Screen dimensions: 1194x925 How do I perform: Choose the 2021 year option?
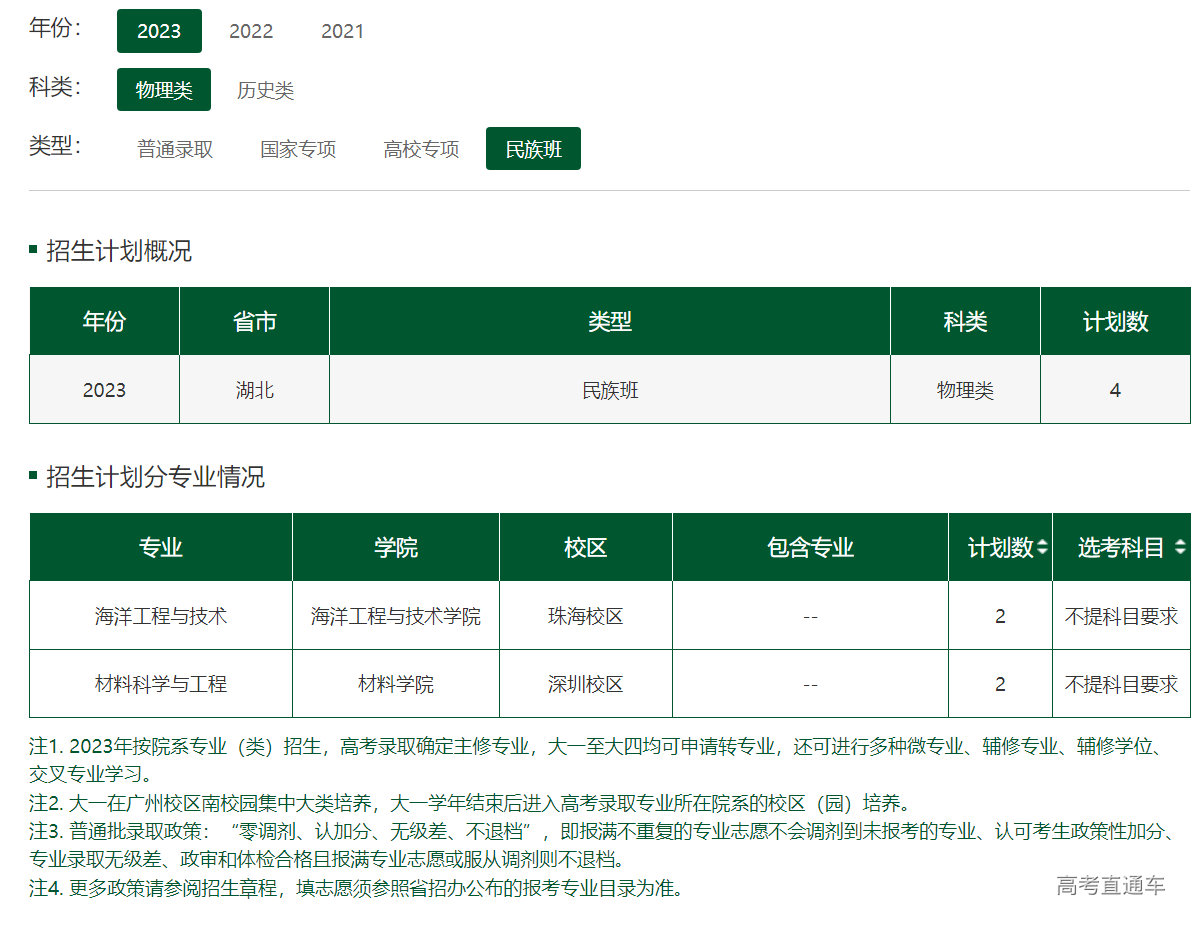click(x=342, y=31)
